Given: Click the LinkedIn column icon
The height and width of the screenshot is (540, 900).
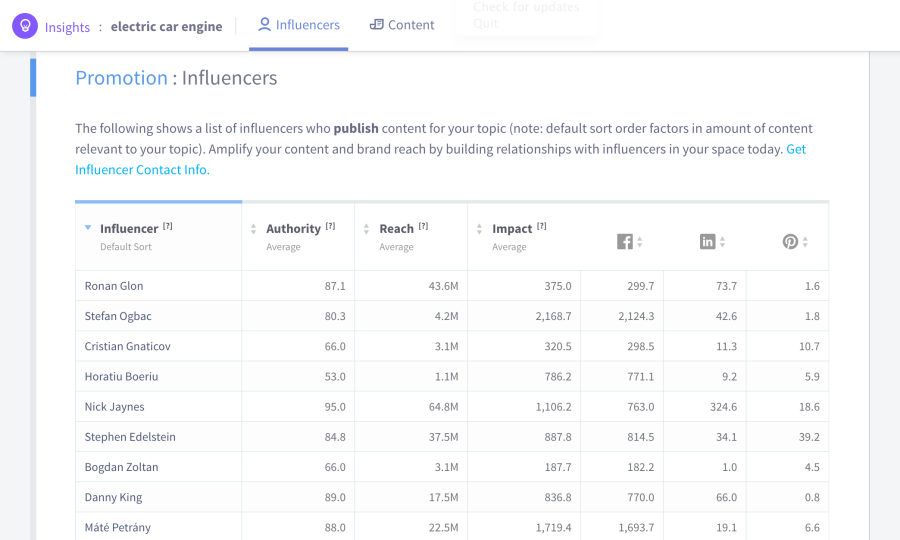Looking at the screenshot, I should click(x=707, y=242).
